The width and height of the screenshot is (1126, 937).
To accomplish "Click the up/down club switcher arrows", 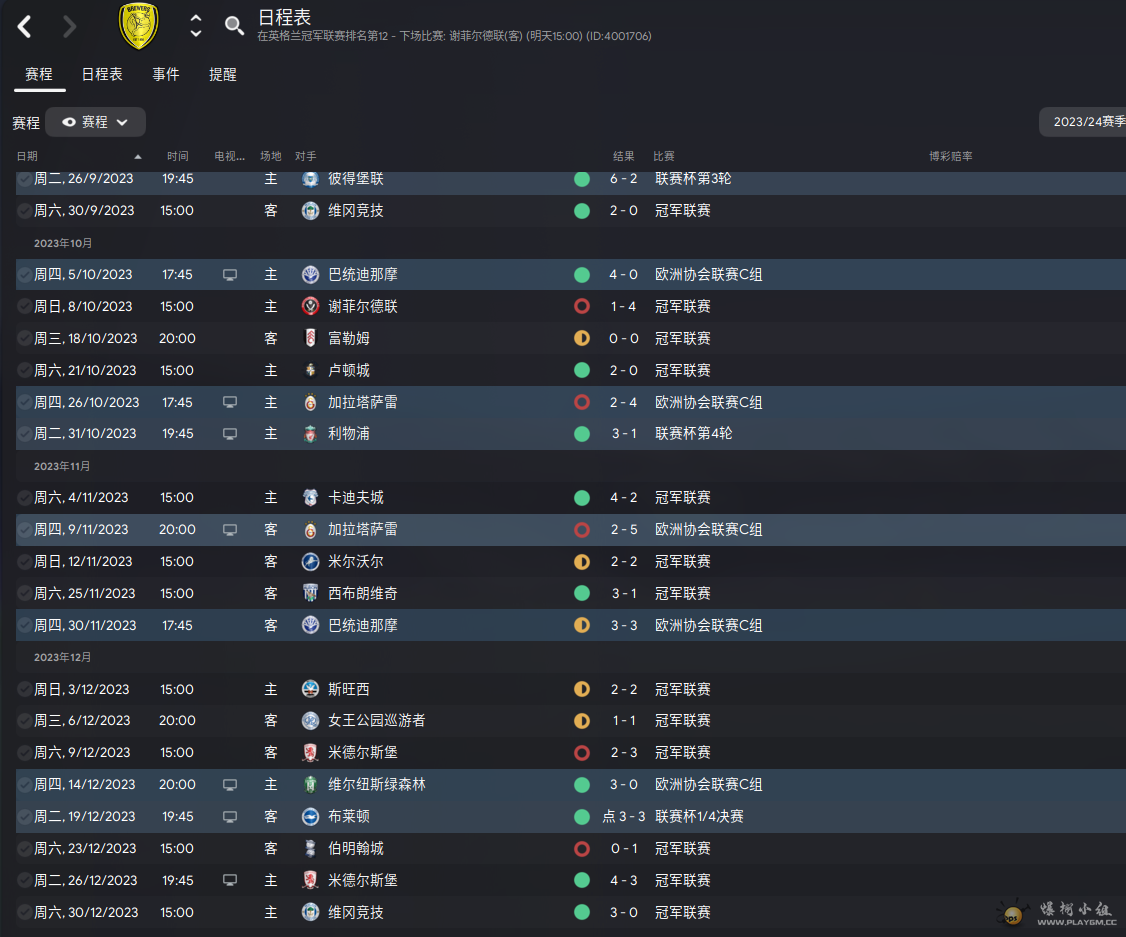I will click(196, 26).
